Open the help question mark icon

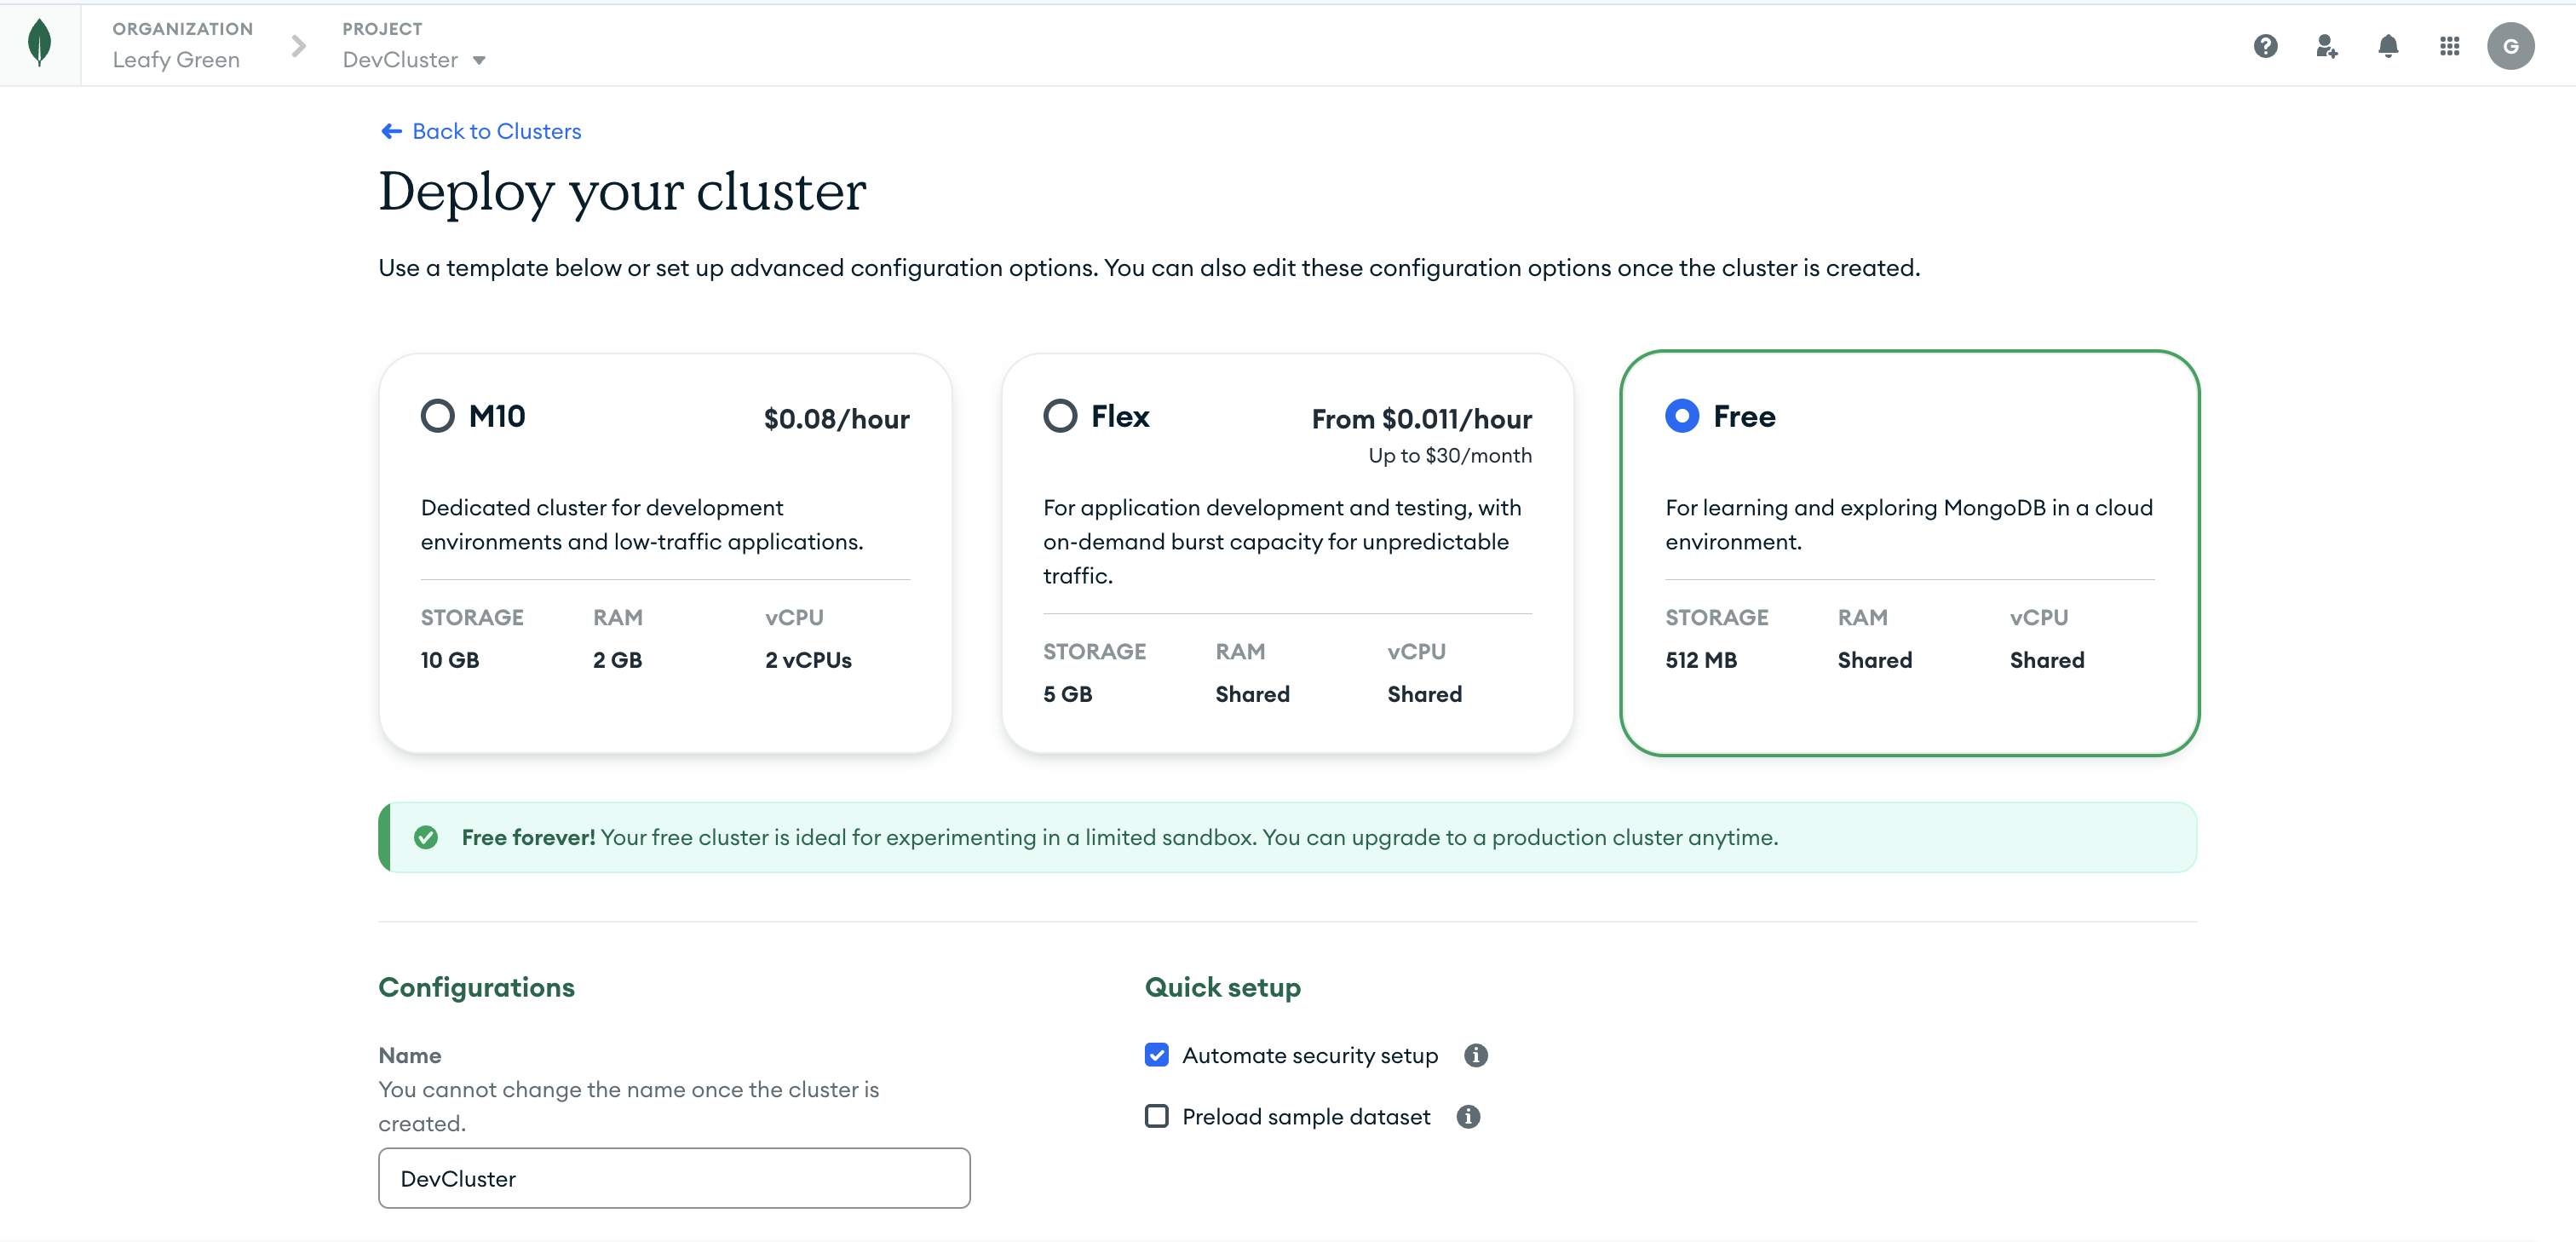[2265, 46]
